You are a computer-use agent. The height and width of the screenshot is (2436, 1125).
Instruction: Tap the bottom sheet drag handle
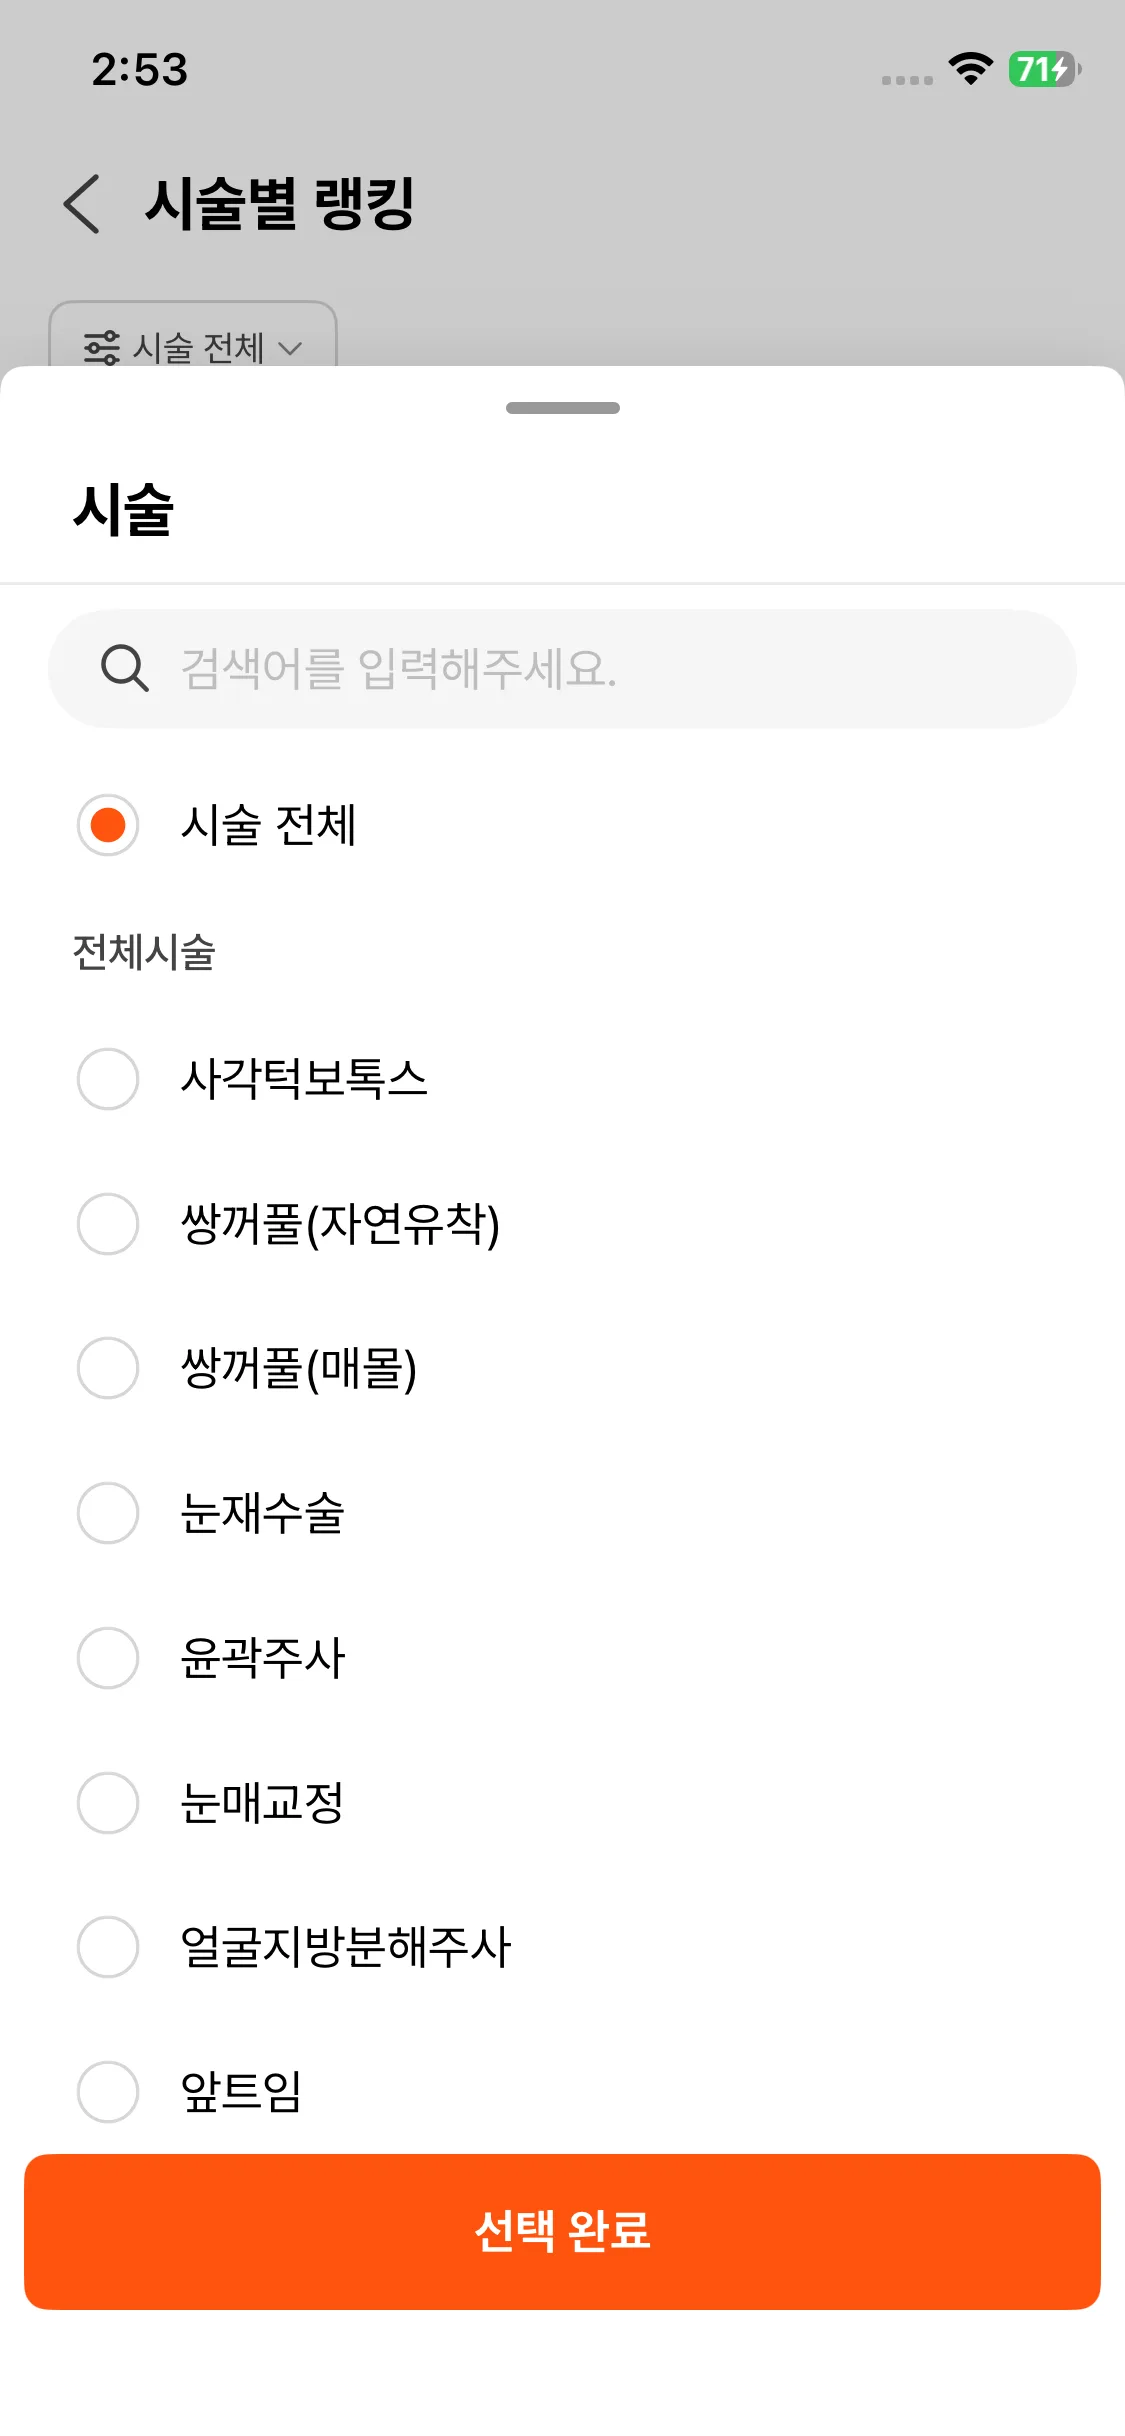tap(562, 408)
